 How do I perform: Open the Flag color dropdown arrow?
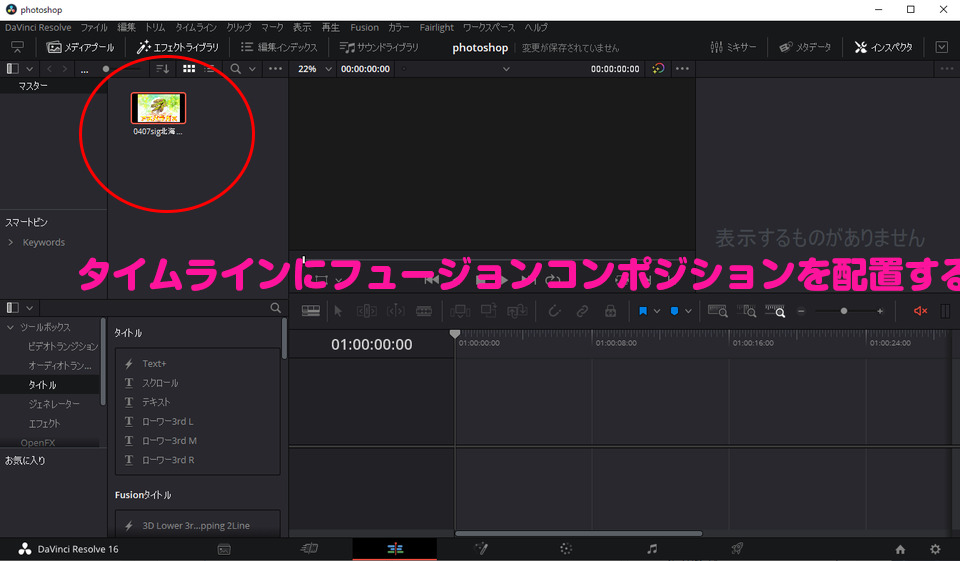coord(657,311)
